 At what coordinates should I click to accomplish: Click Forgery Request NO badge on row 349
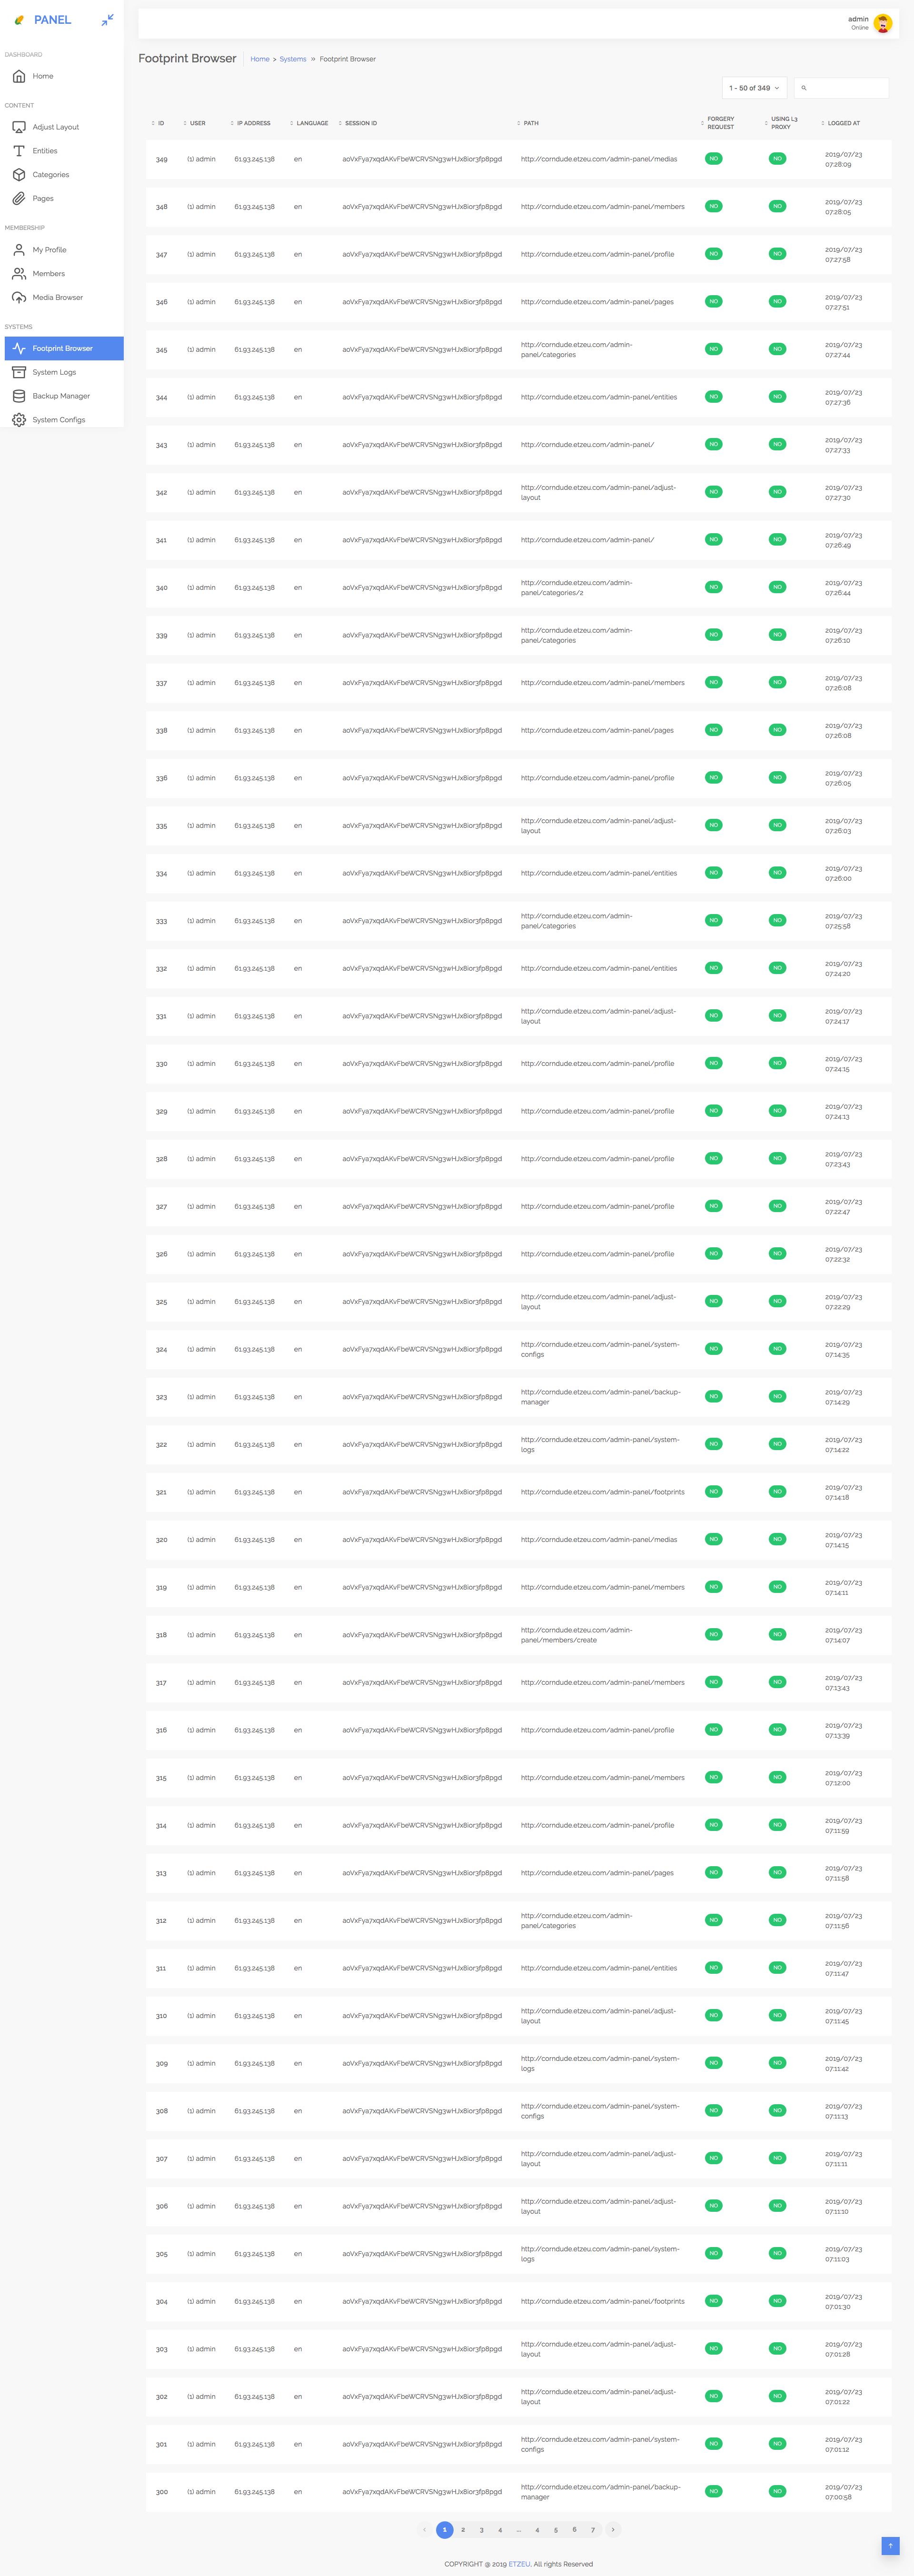click(713, 159)
